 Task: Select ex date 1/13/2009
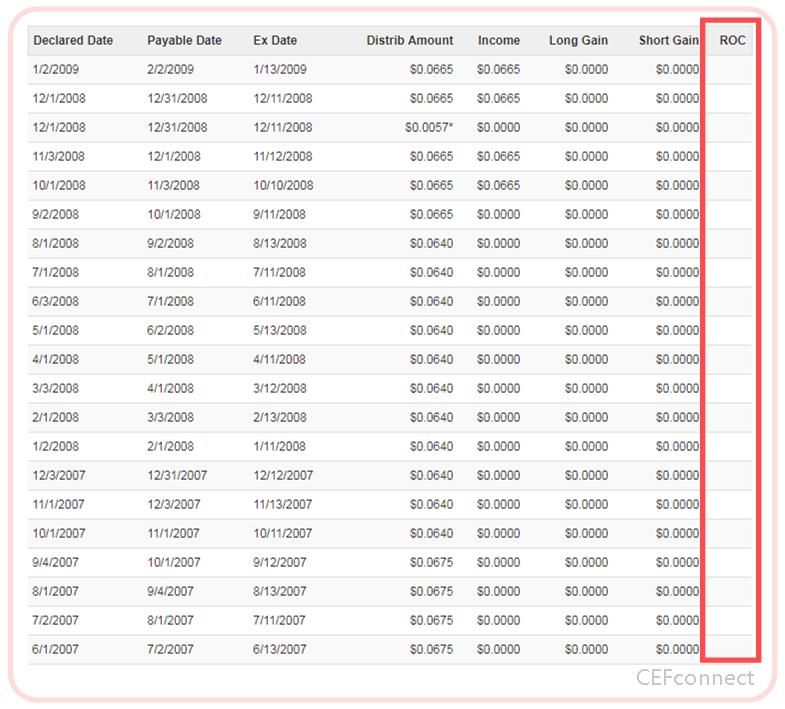point(279,70)
